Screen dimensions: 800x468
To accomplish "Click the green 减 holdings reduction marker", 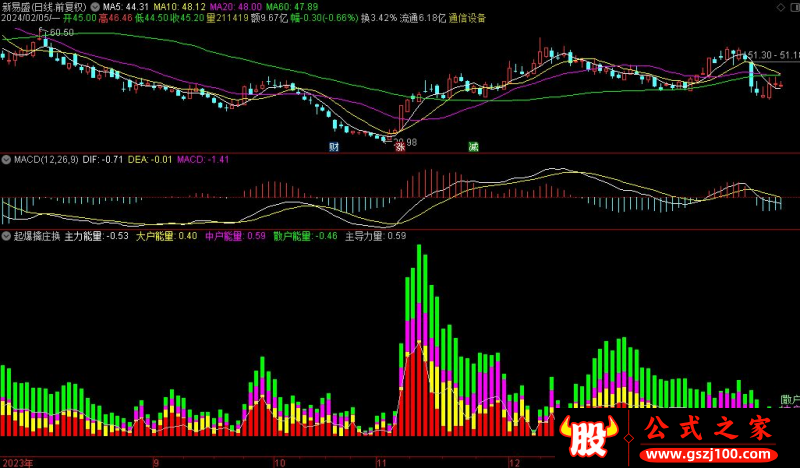I will [473, 147].
